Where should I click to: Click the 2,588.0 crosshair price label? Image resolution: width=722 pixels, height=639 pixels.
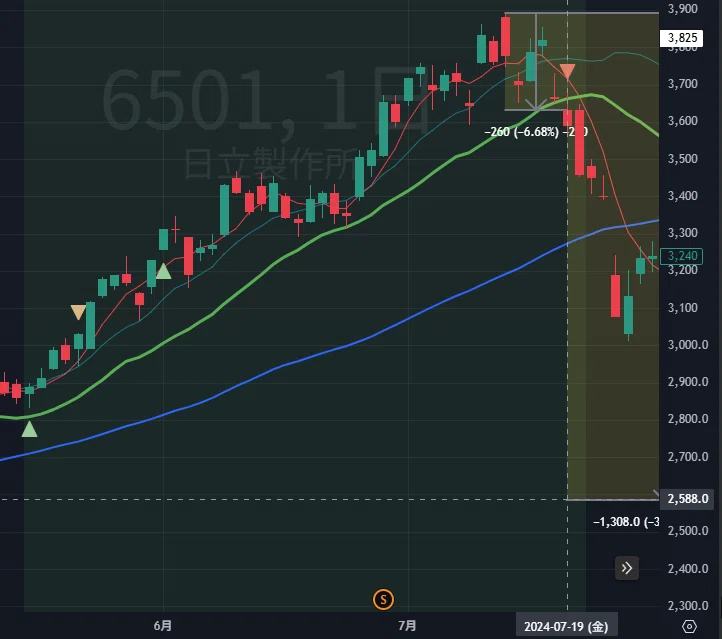pyautogui.click(x=687, y=499)
